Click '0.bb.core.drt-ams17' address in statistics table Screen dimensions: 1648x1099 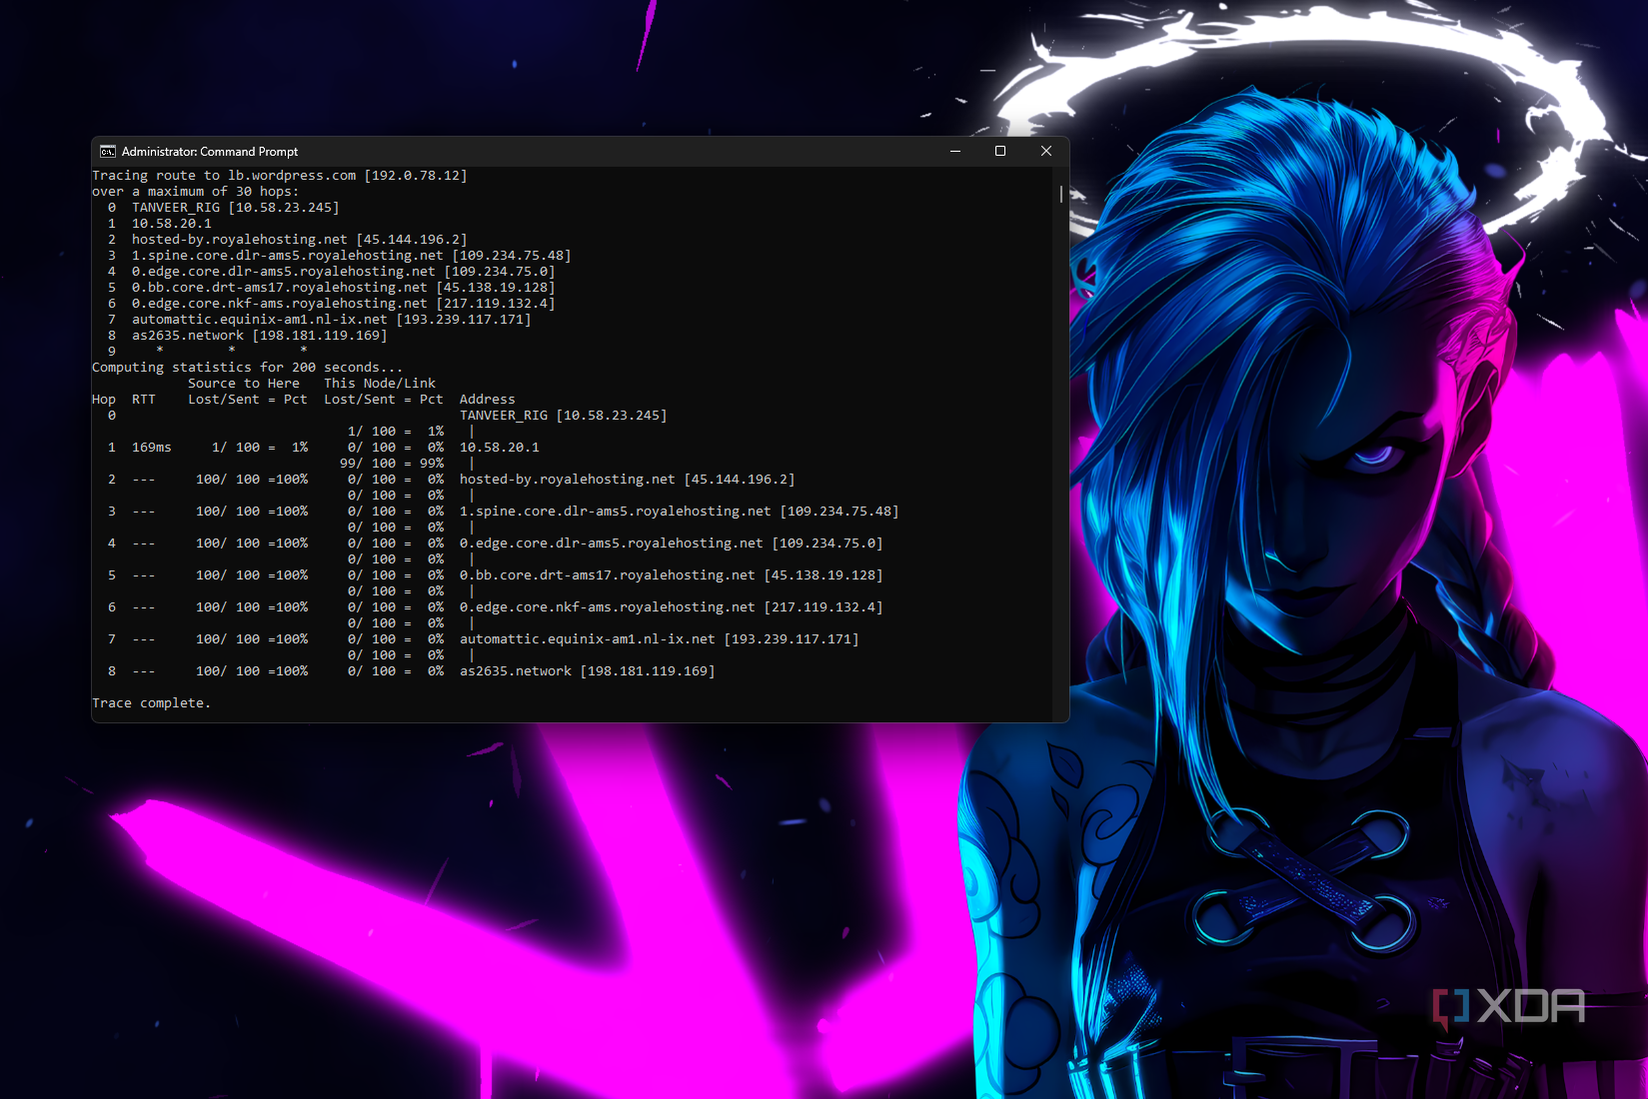click(672, 576)
